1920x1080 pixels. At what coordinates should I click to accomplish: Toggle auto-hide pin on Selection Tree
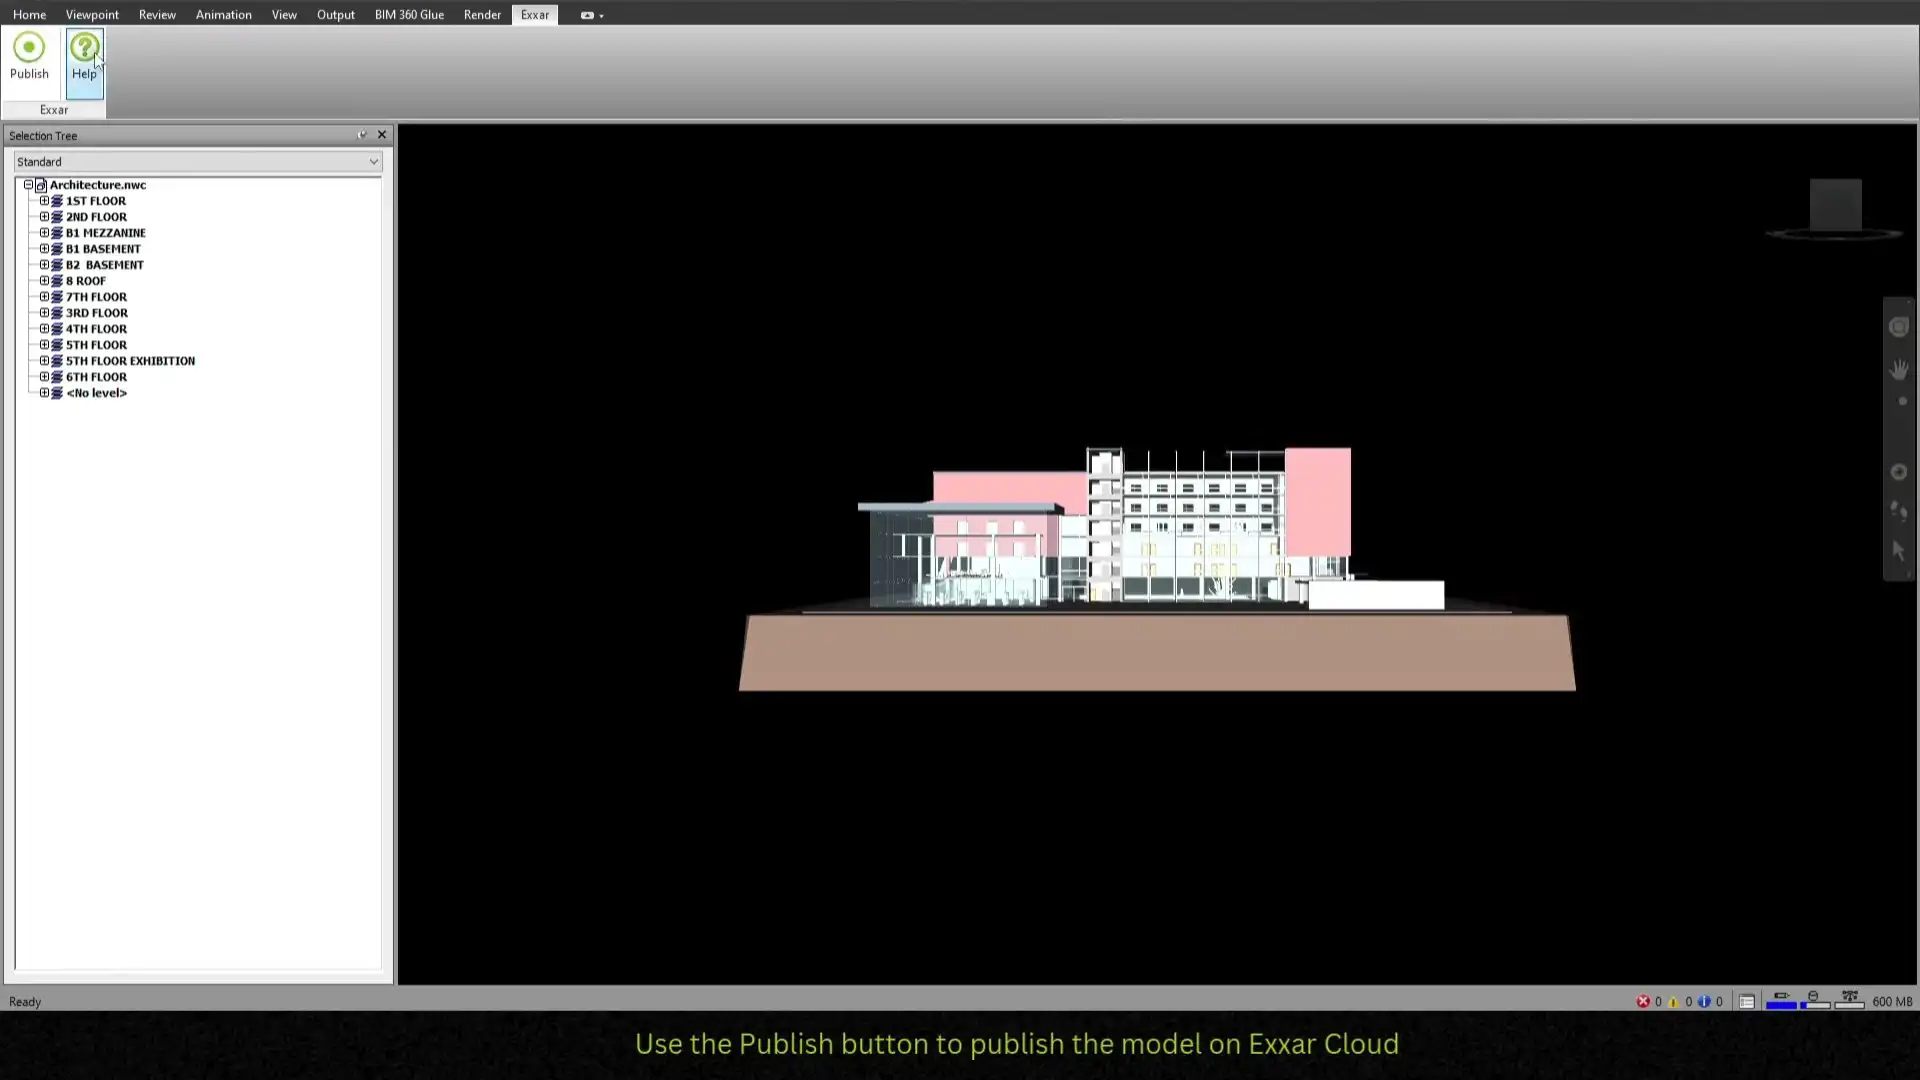(362, 135)
